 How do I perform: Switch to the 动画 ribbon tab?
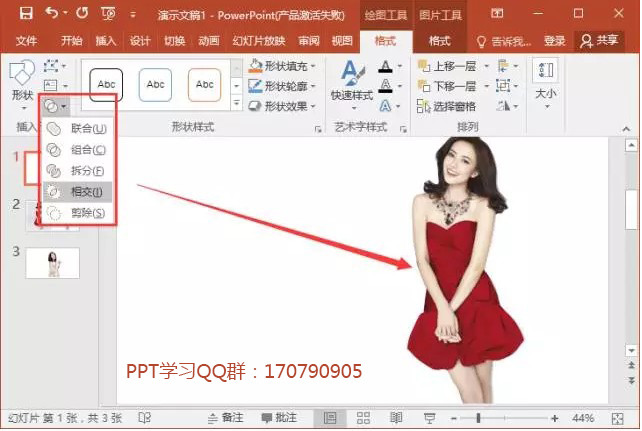tap(209, 41)
